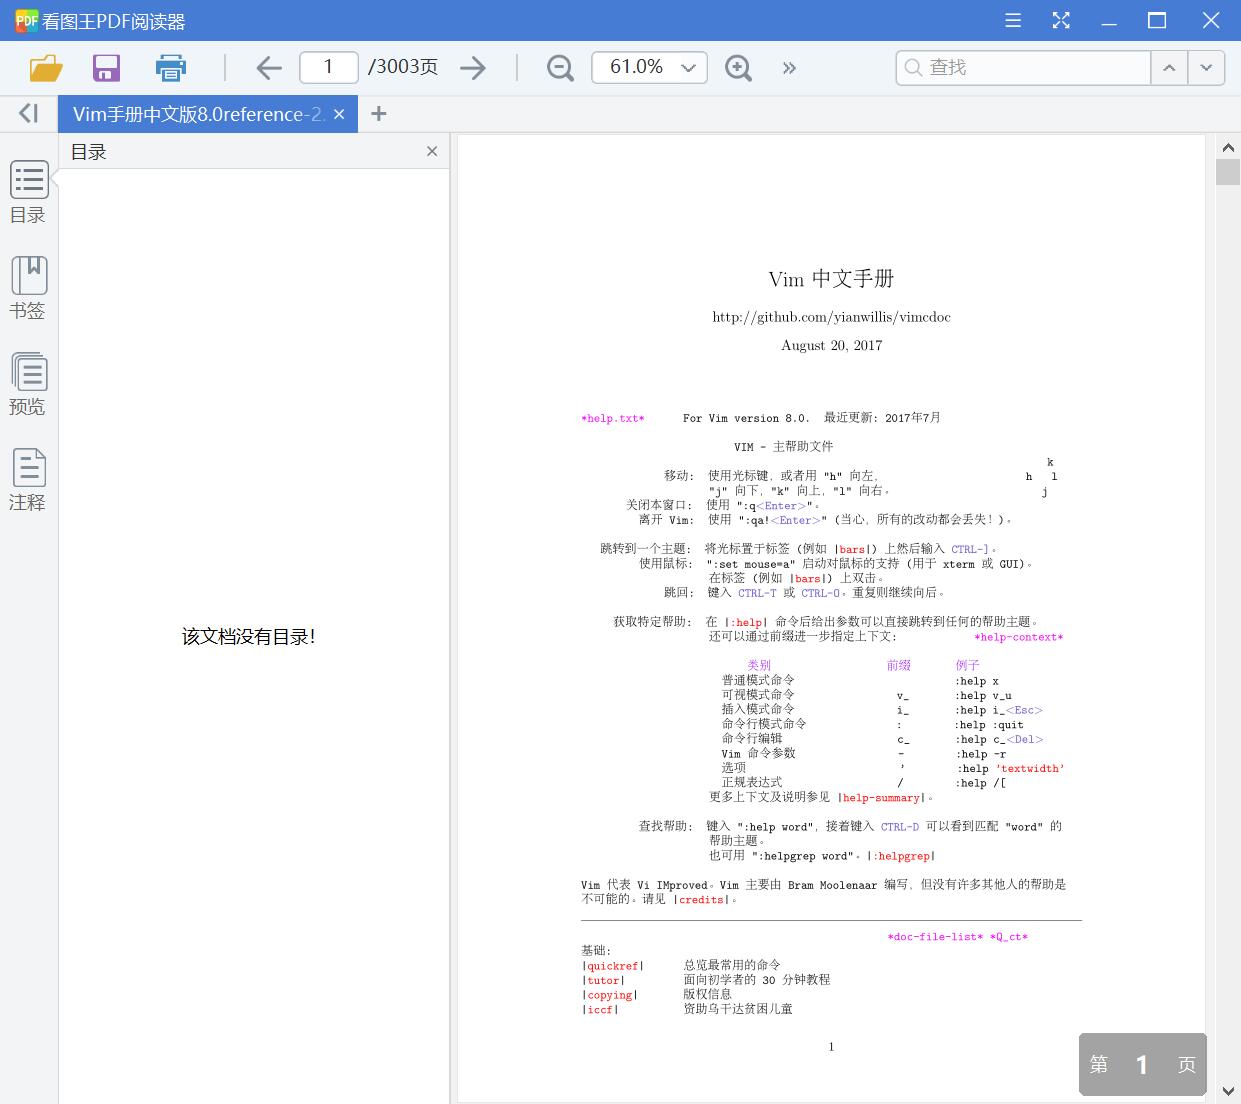Collapse the left sidebar panel
The width and height of the screenshot is (1241, 1104).
pyautogui.click(x=28, y=114)
